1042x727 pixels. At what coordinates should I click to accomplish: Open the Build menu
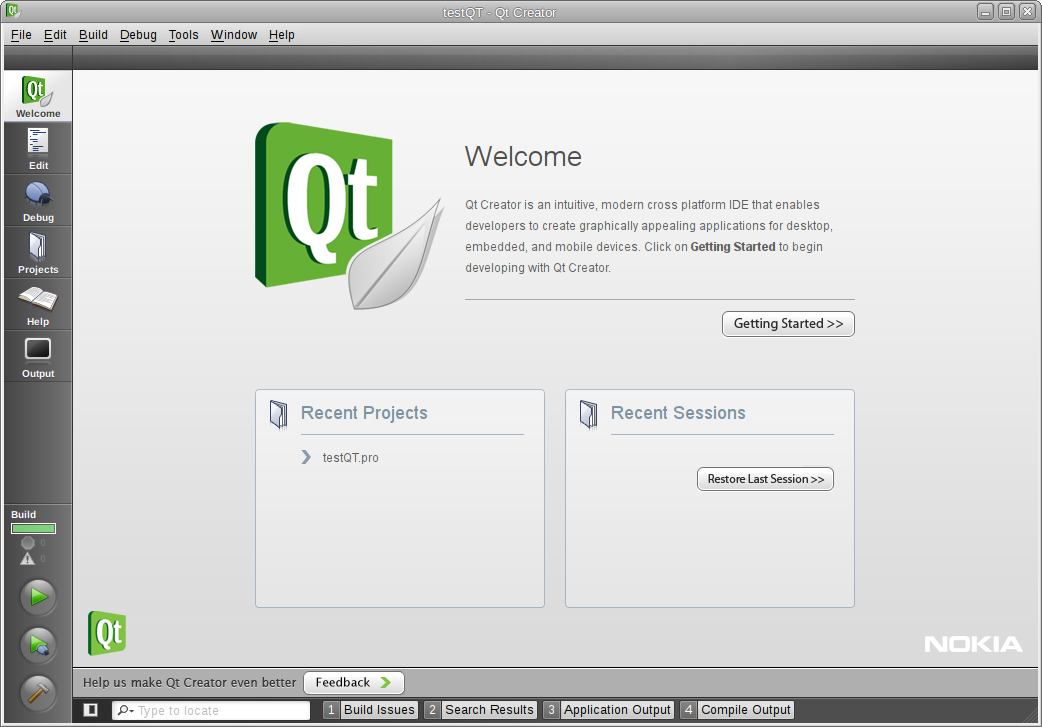click(93, 34)
